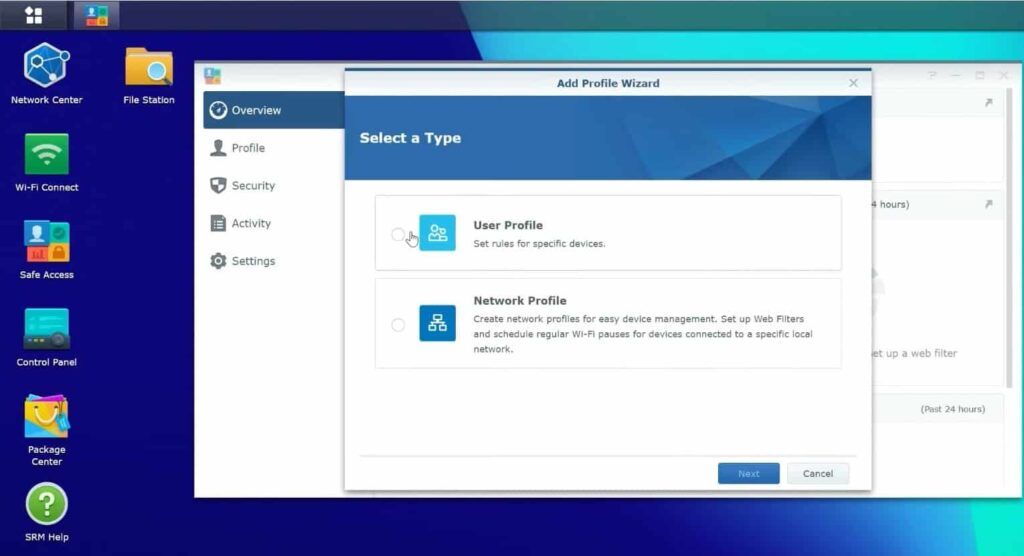The image size is (1024, 556).
Task: Click the 'set up a web filter' text
Action: [914, 353]
